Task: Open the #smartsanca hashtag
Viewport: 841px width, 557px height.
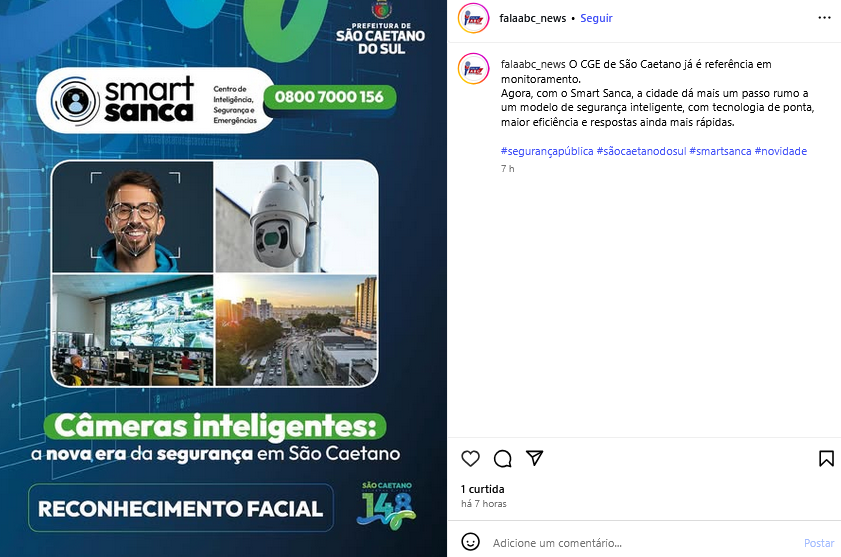Action: (x=720, y=151)
